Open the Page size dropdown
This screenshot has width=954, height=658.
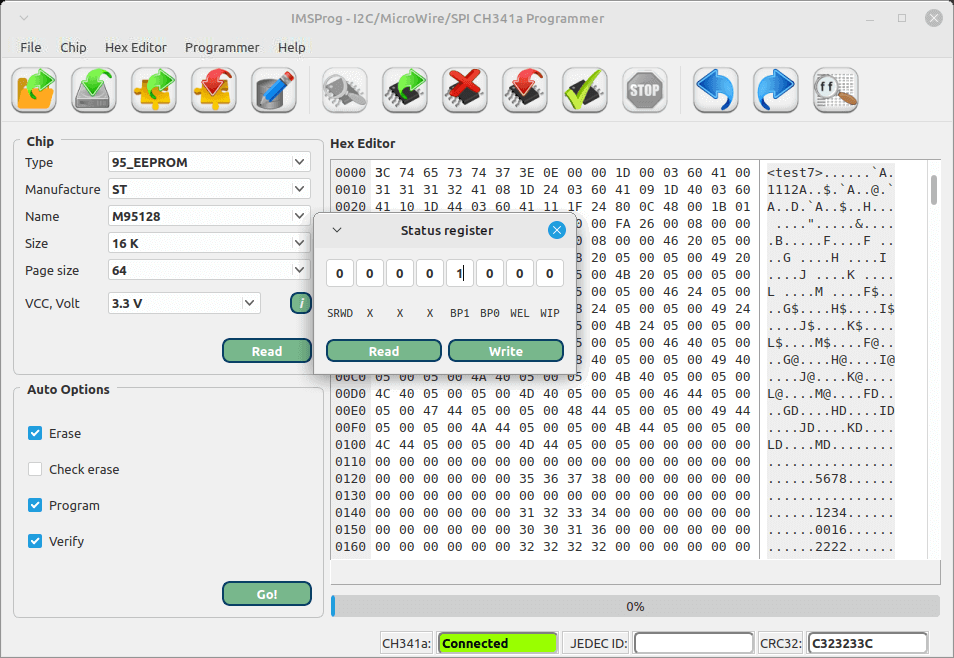point(209,270)
